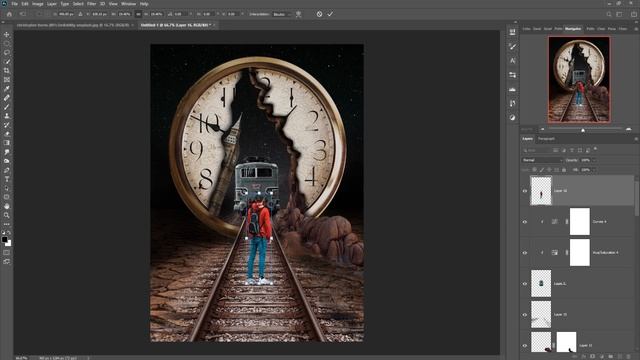The image size is (640, 360).
Task: Select the Rectangular Marquee tool
Action: pos(7,44)
